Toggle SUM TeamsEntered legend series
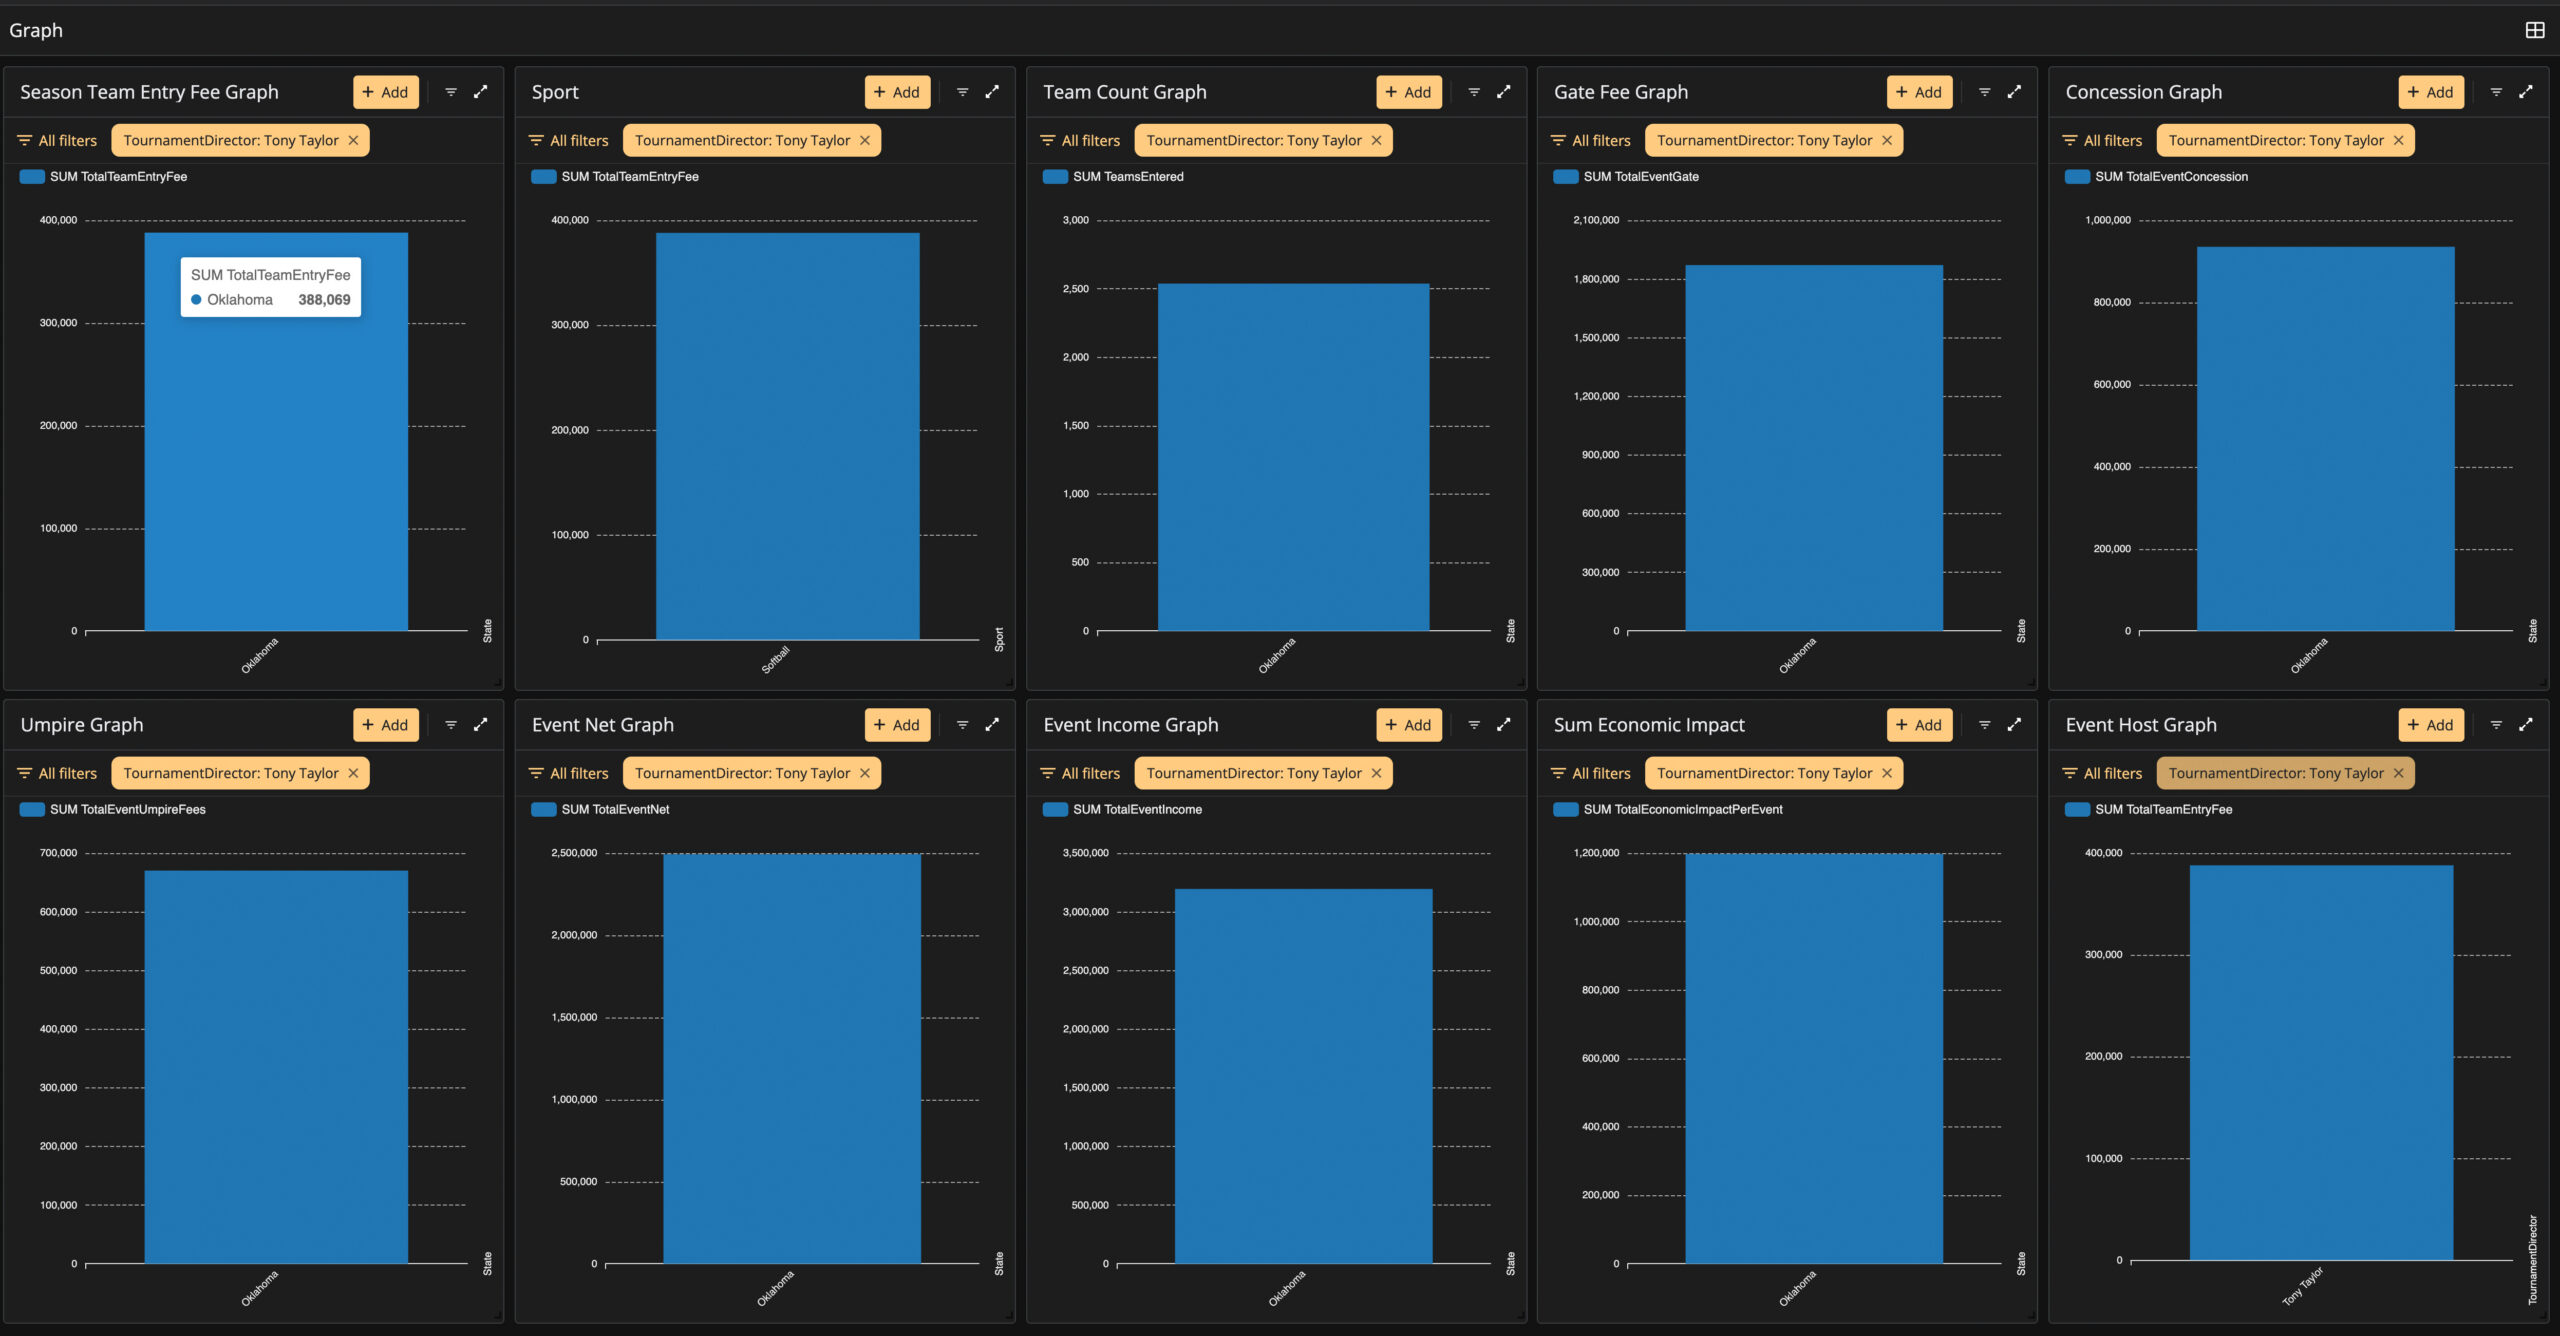Screen dimensions: 2560x1336 click(1113, 177)
